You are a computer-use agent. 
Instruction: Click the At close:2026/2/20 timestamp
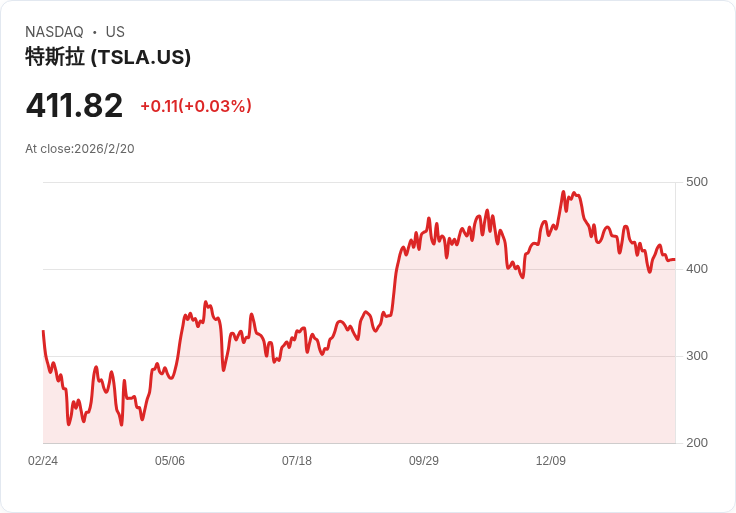coord(80,149)
